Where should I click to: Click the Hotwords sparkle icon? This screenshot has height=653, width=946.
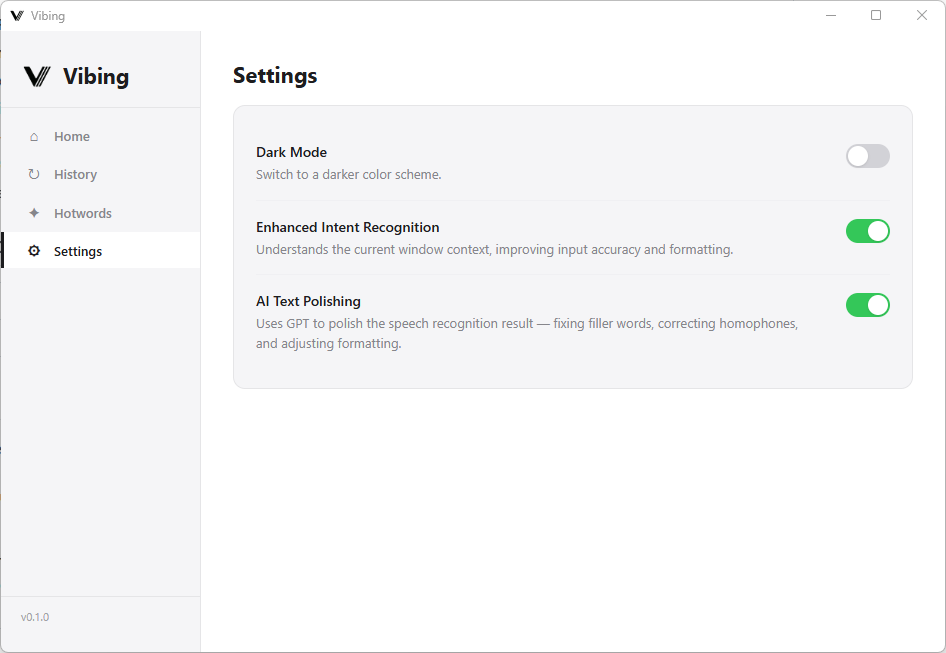[34, 213]
